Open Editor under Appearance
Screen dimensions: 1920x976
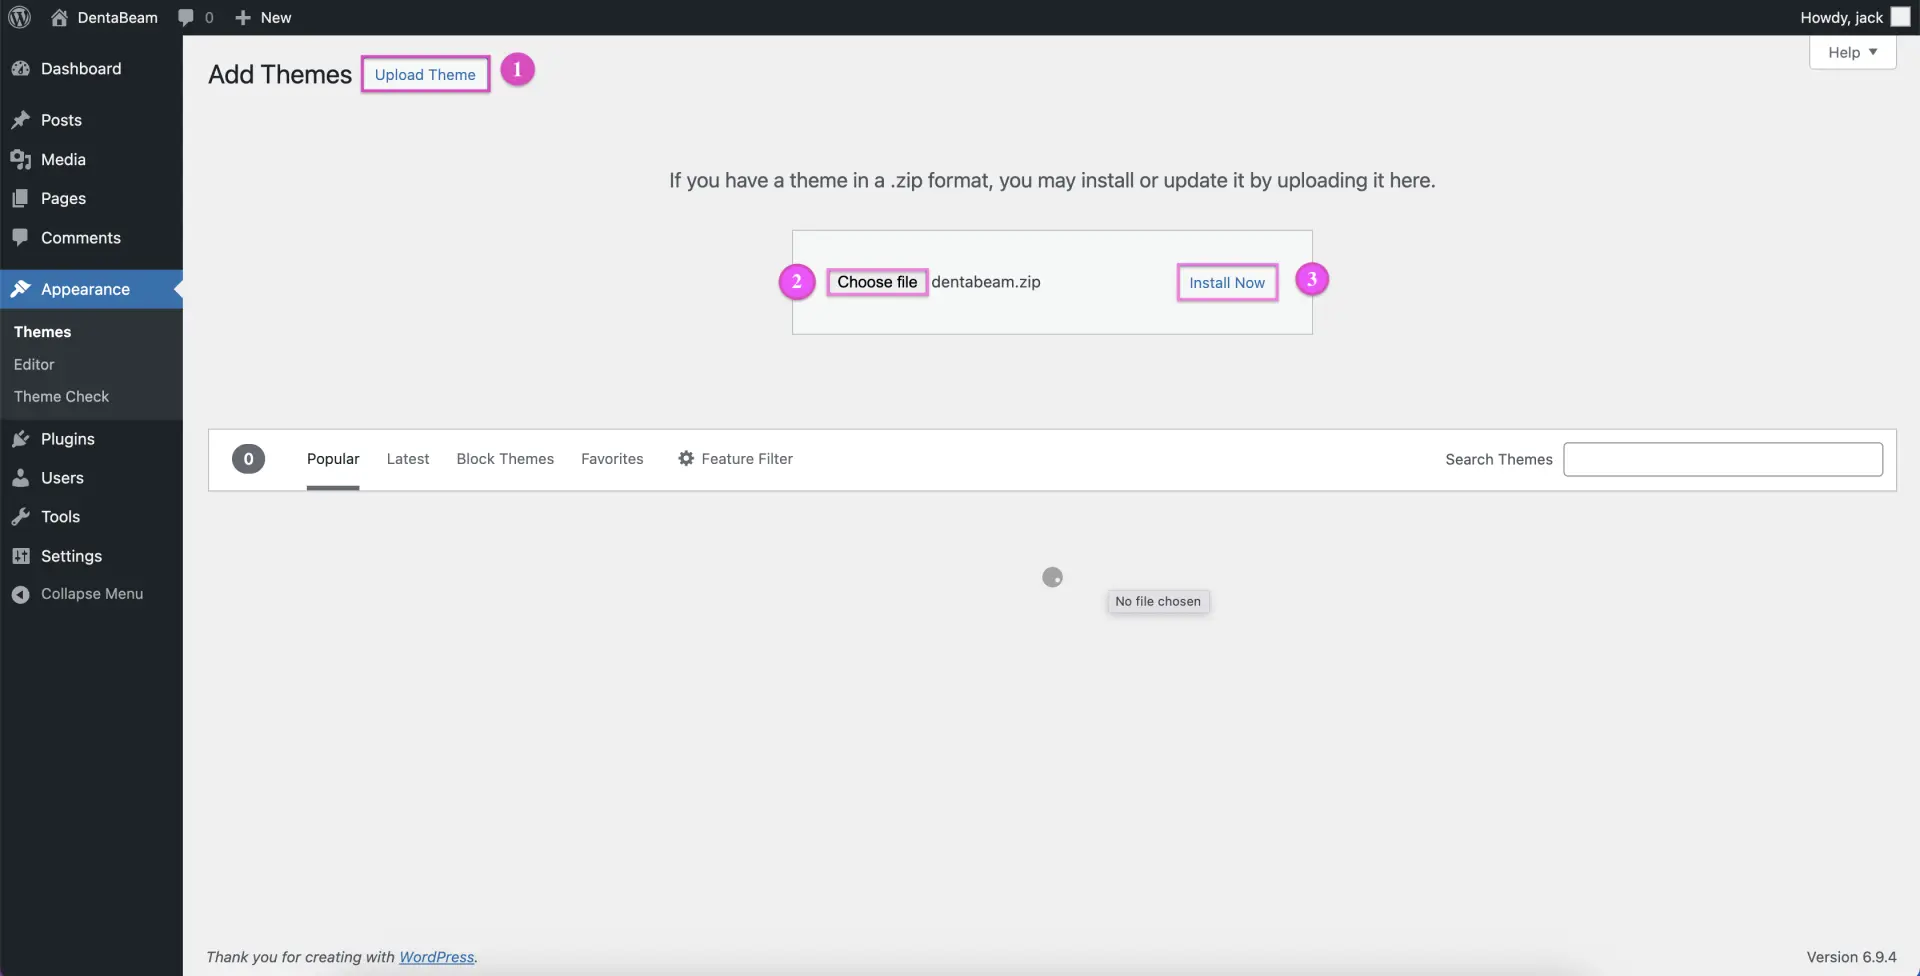point(34,364)
